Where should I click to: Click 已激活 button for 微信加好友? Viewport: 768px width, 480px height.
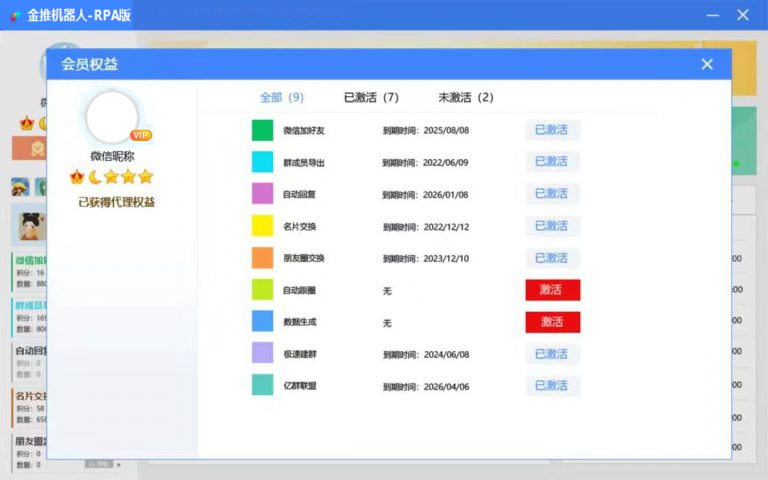(553, 130)
